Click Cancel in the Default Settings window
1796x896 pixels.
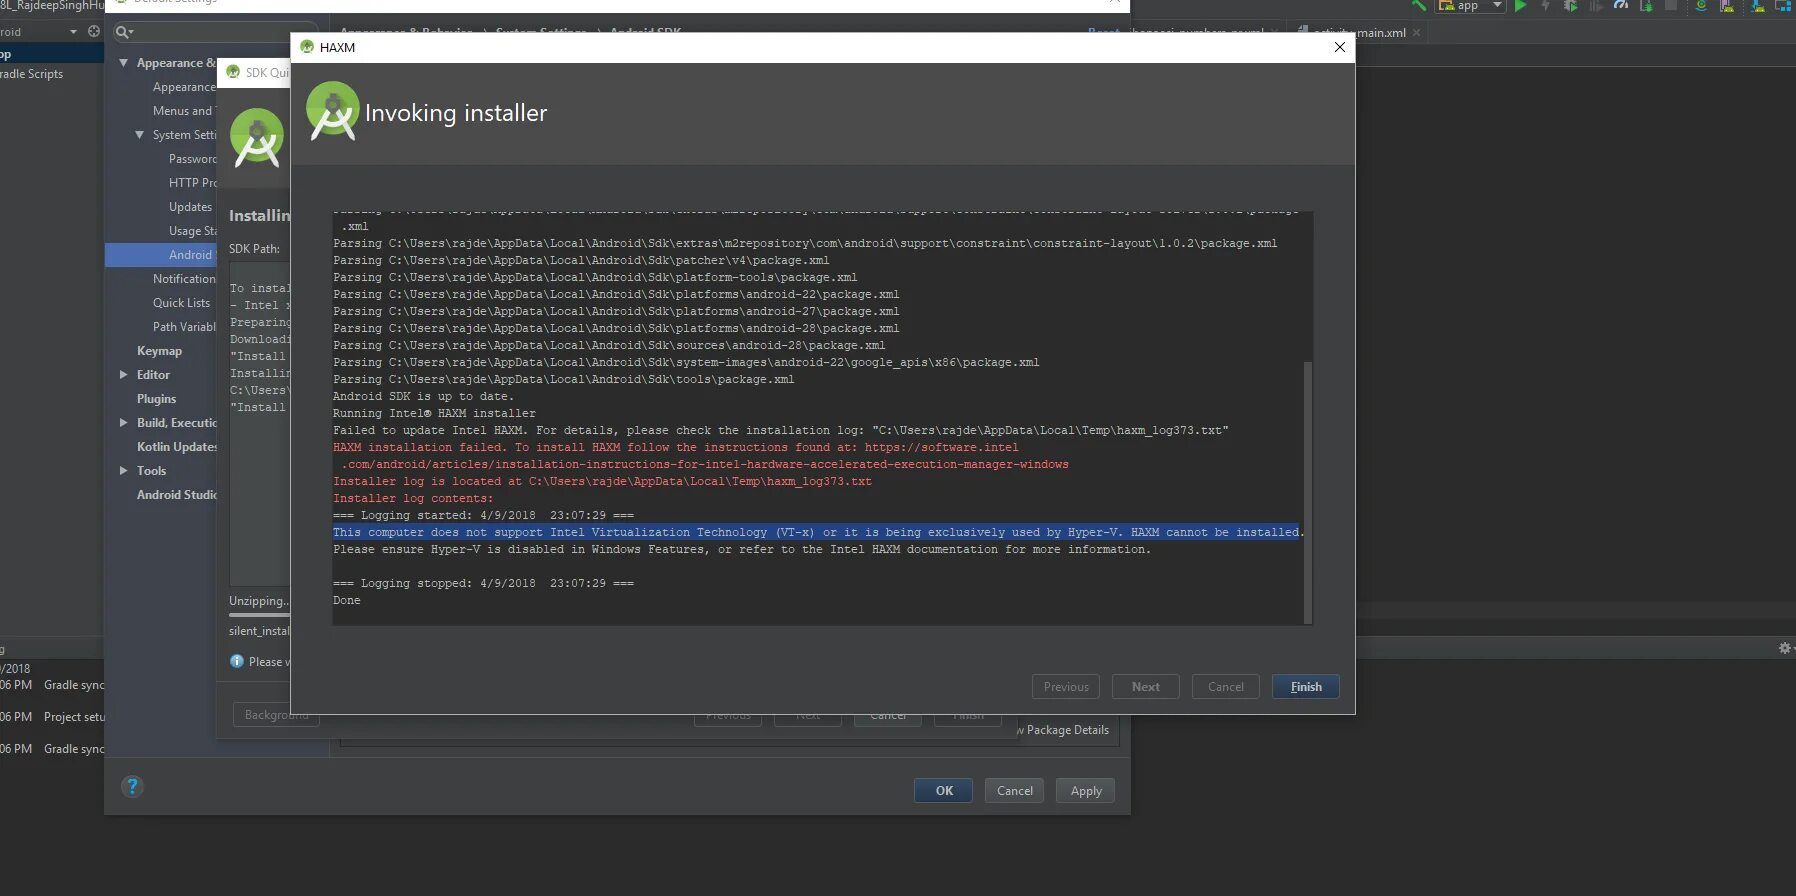[1015, 791]
